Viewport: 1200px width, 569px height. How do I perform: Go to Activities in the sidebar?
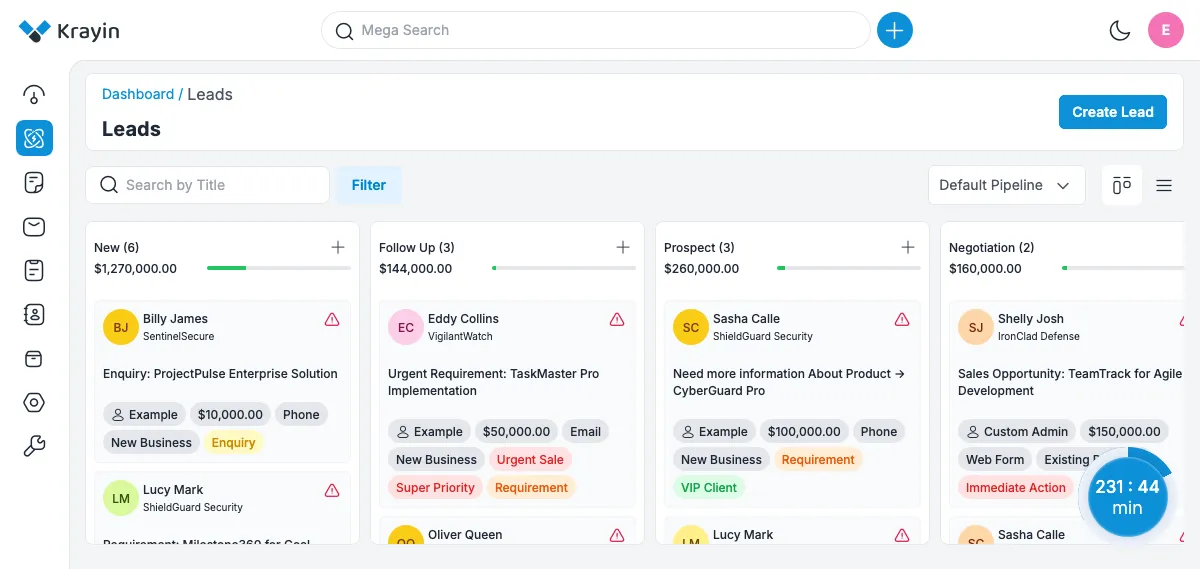pyautogui.click(x=34, y=270)
